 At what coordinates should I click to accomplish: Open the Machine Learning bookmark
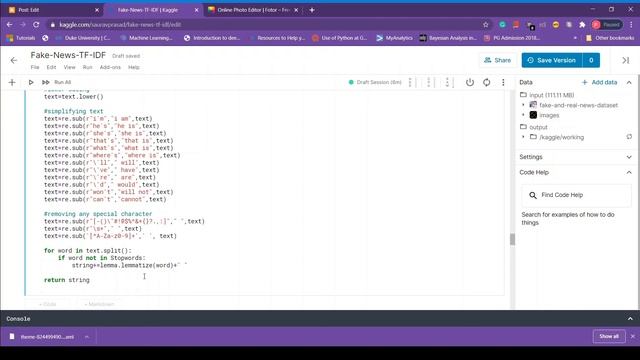coord(147,38)
